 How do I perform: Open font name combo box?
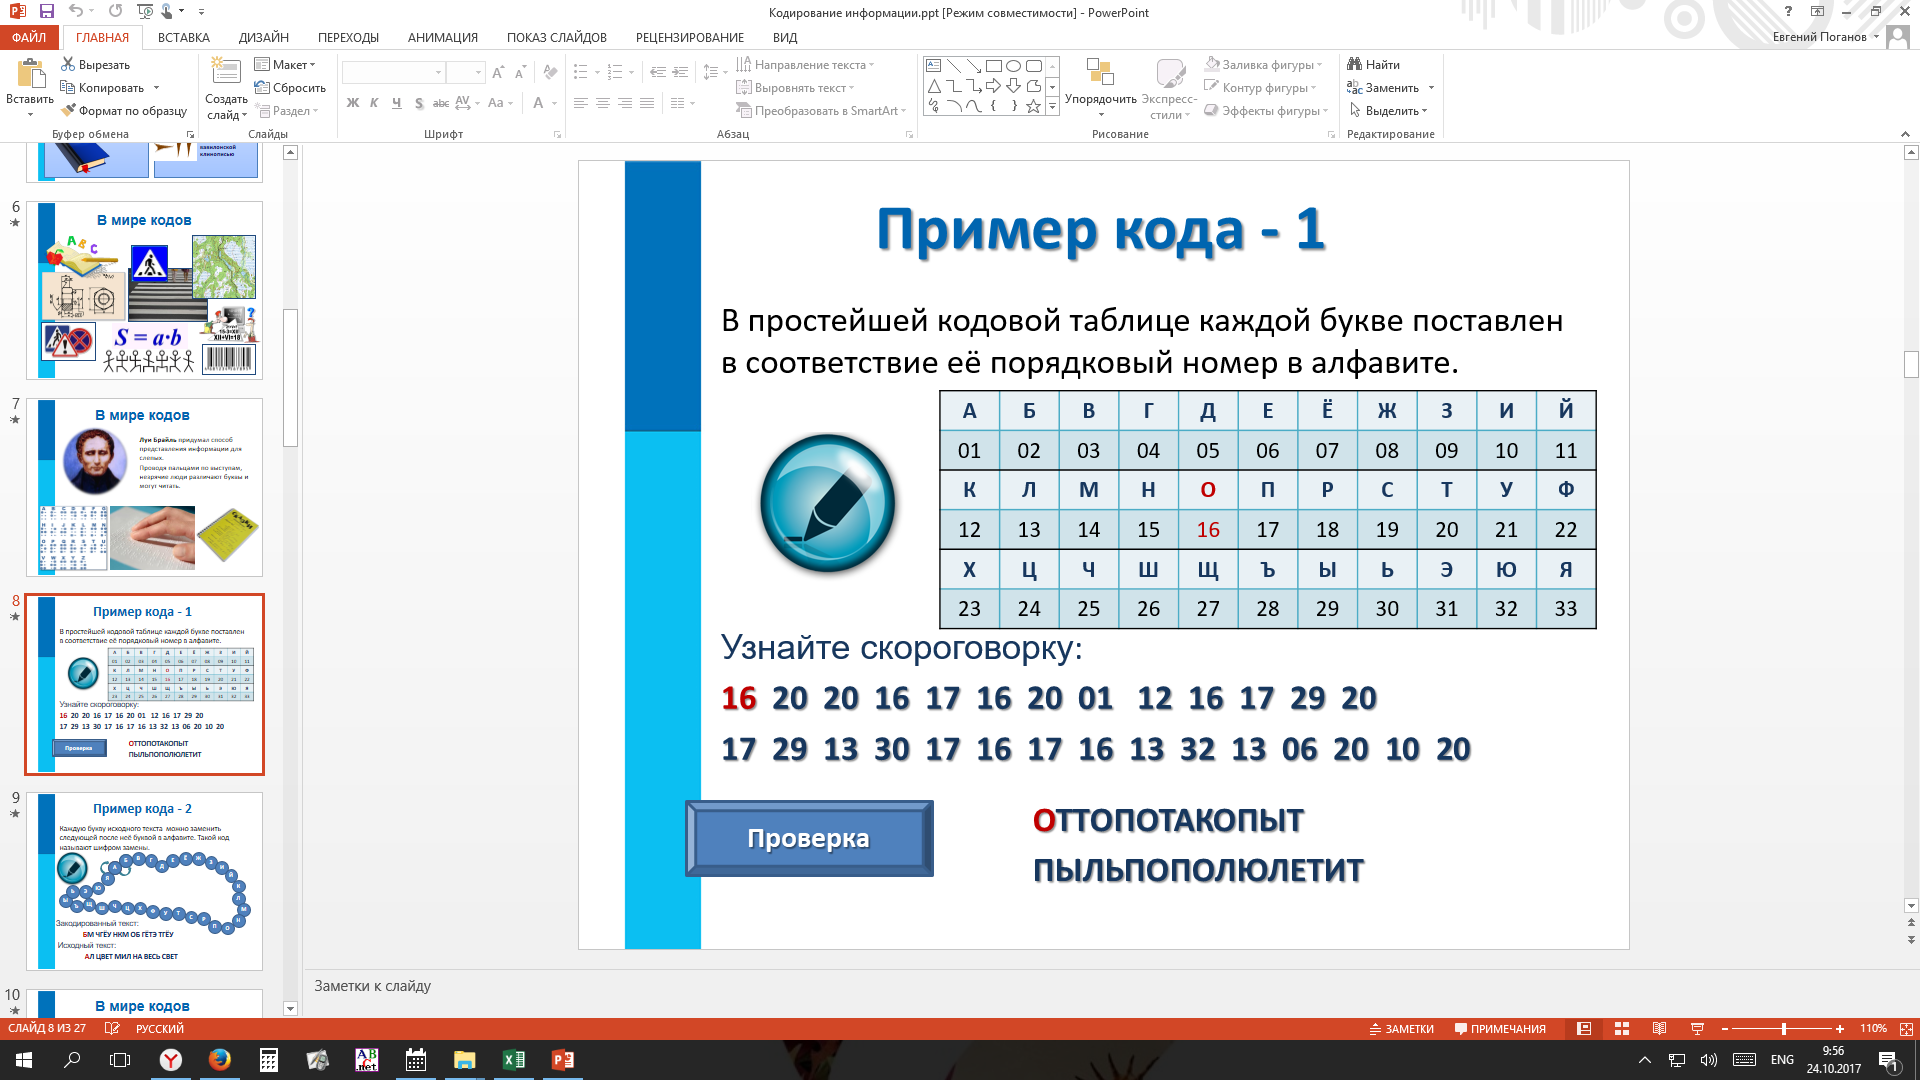[393, 73]
